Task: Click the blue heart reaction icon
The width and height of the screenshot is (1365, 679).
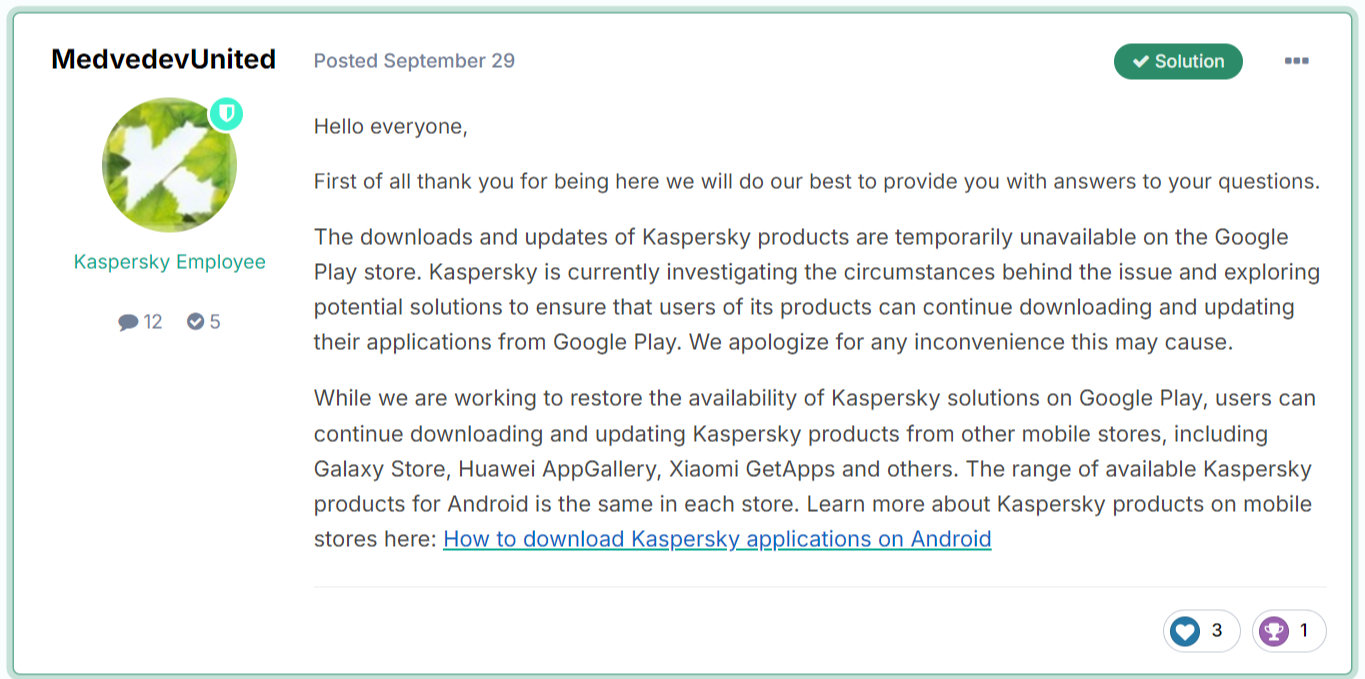Action: pyautogui.click(x=1185, y=631)
